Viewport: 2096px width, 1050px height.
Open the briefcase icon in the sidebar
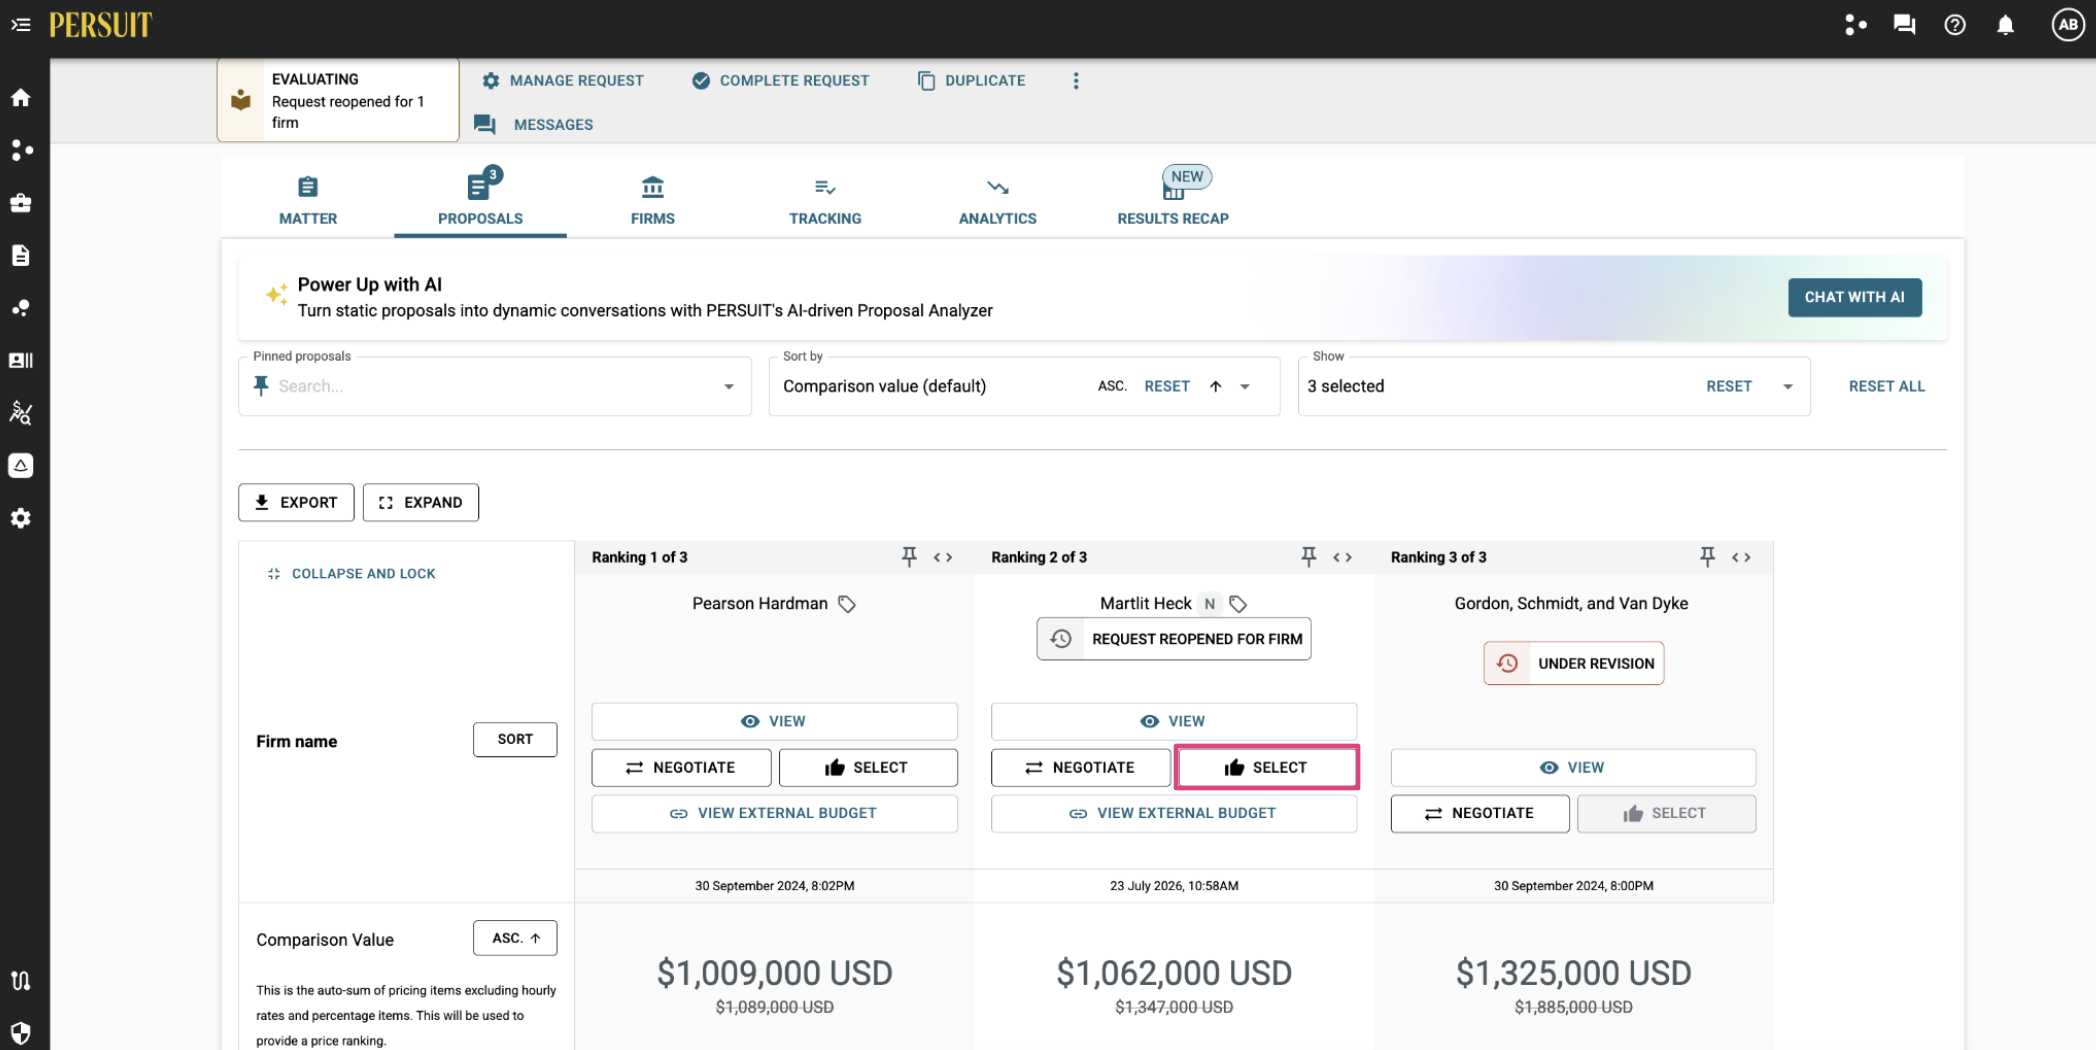[x=21, y=203]
